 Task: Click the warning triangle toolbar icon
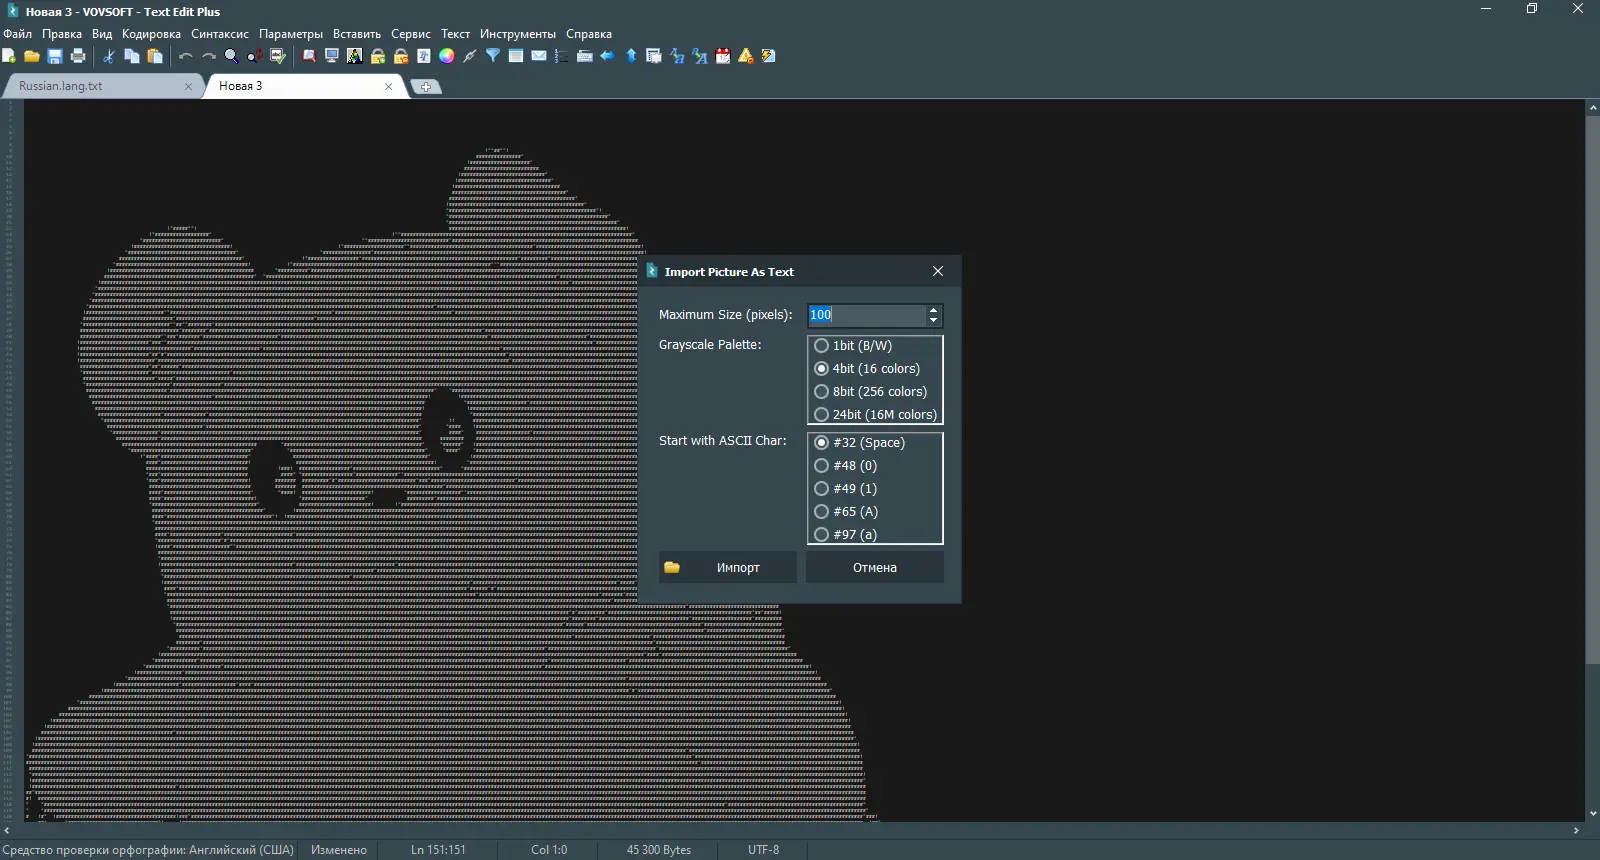pos(746,56)
